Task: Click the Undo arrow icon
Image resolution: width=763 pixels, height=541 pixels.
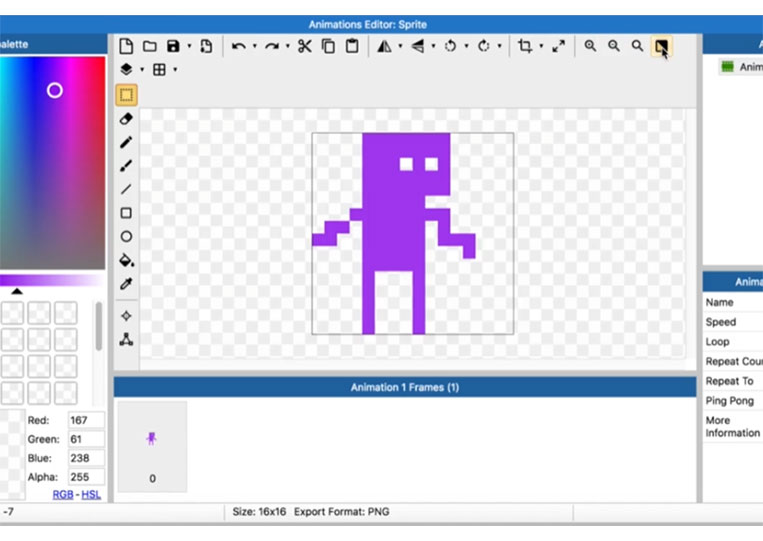Action: click(x=238, y=46)
